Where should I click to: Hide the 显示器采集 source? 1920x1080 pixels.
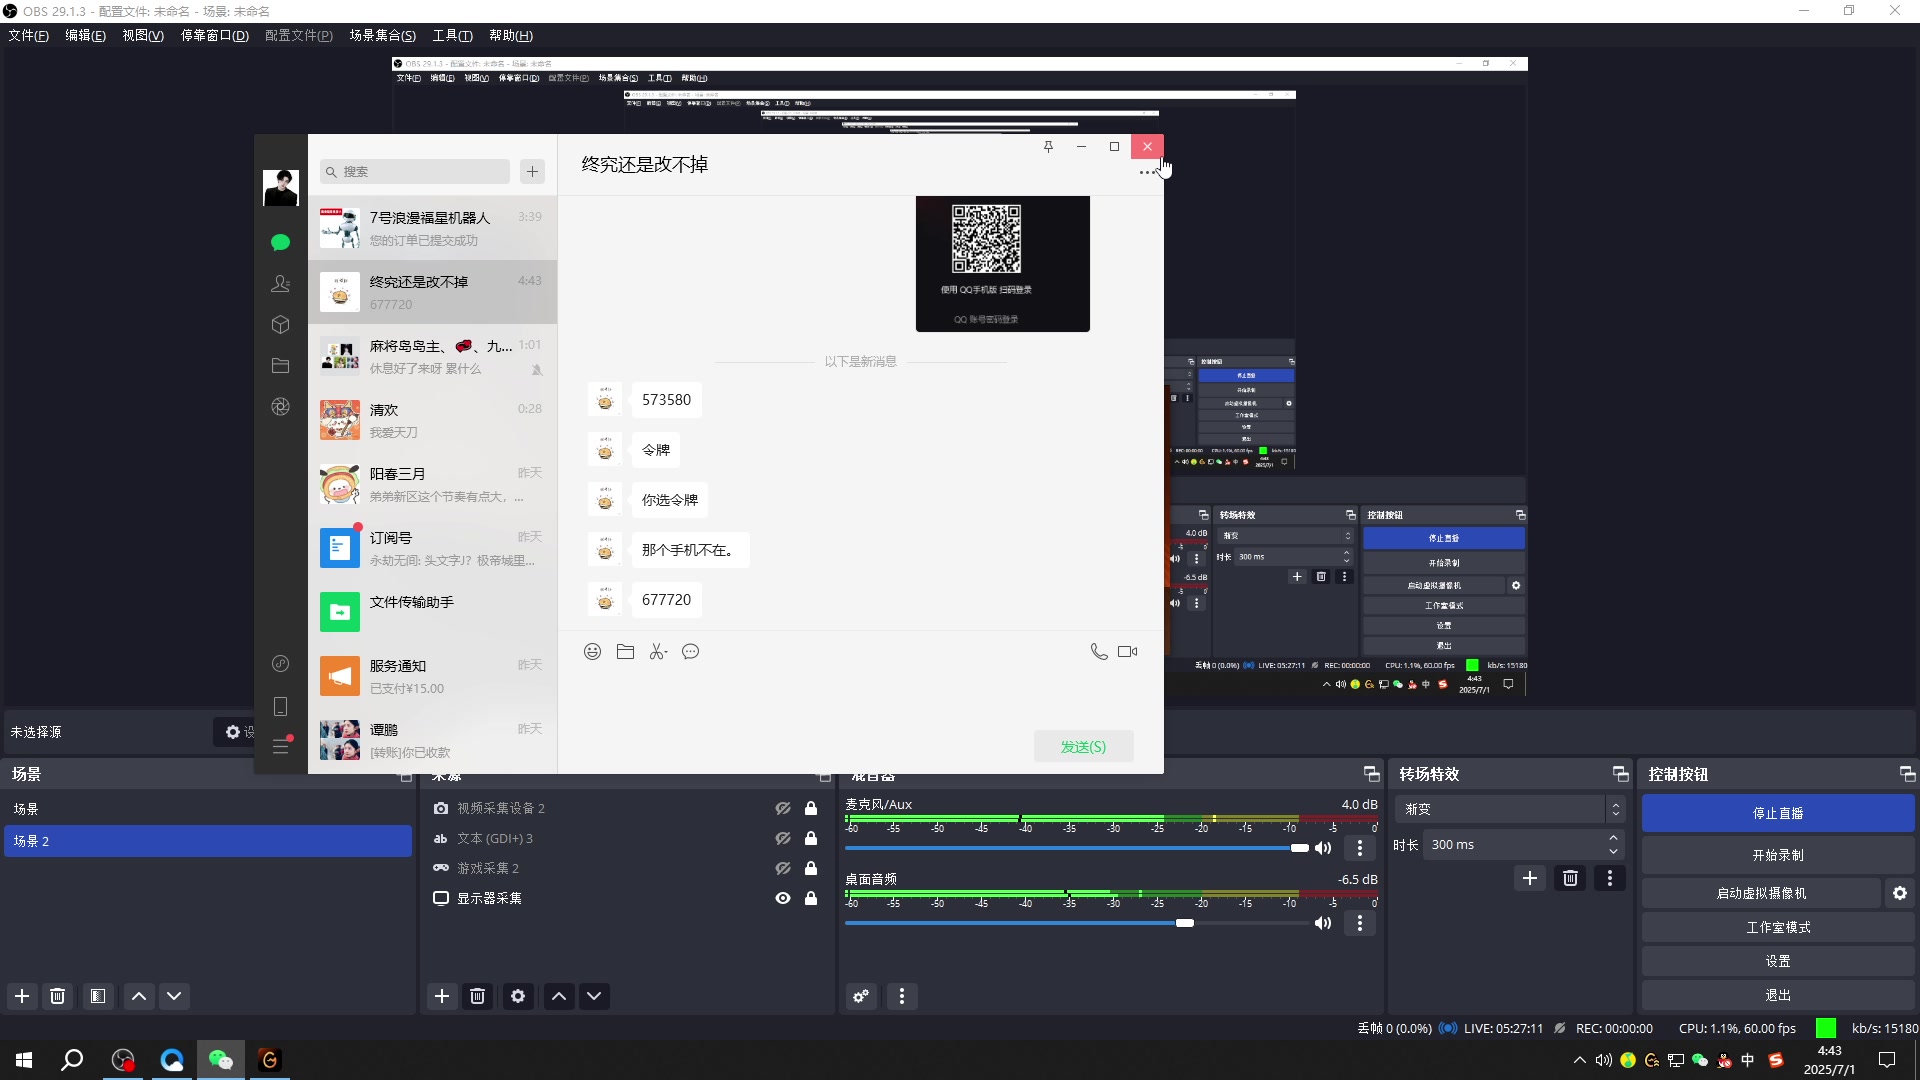coord(783,898)
